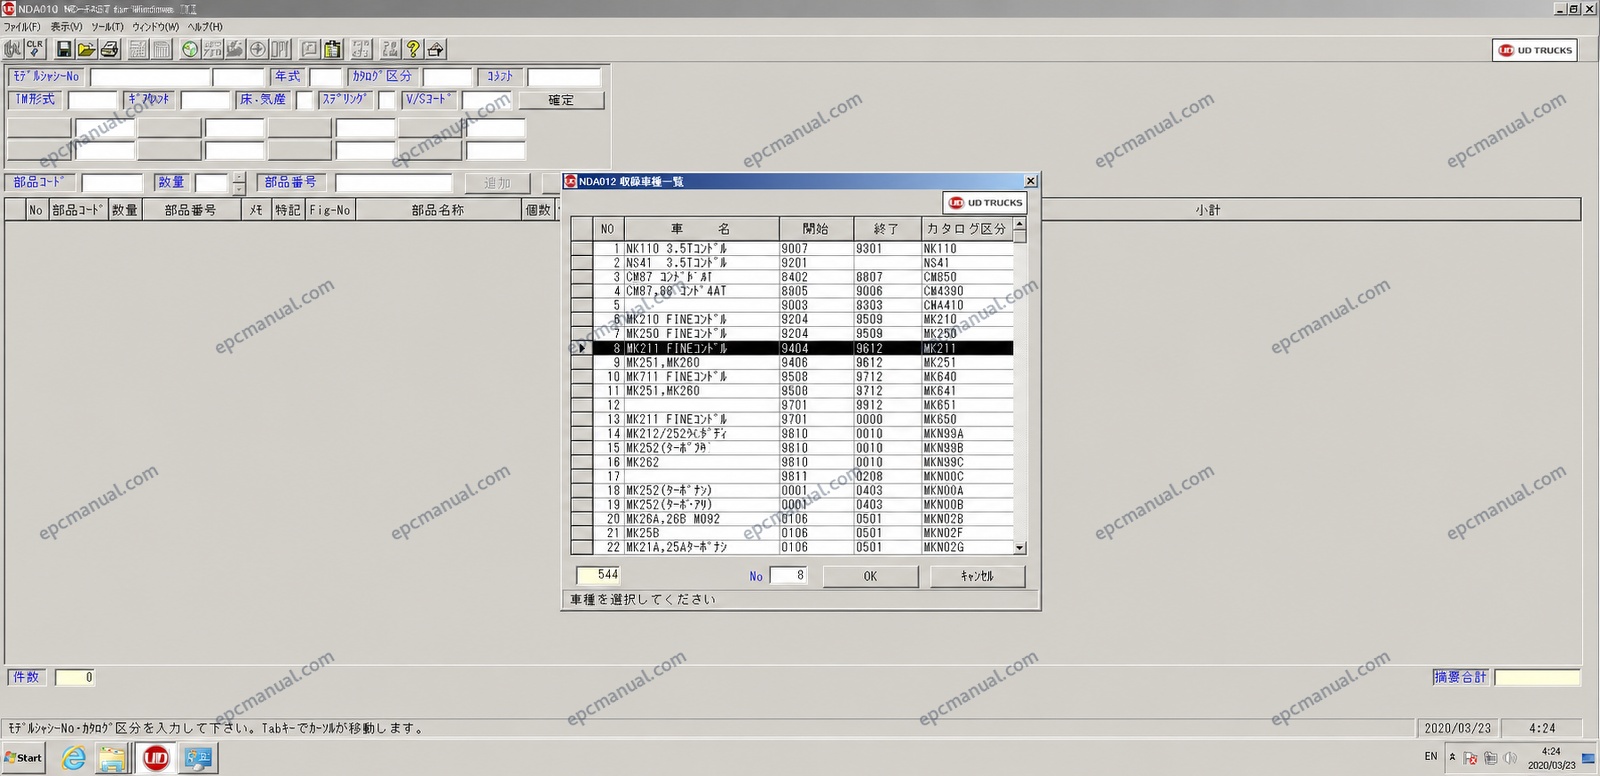
Task: Select row 14 MK212/252 in list
Action: pos(802,434)
